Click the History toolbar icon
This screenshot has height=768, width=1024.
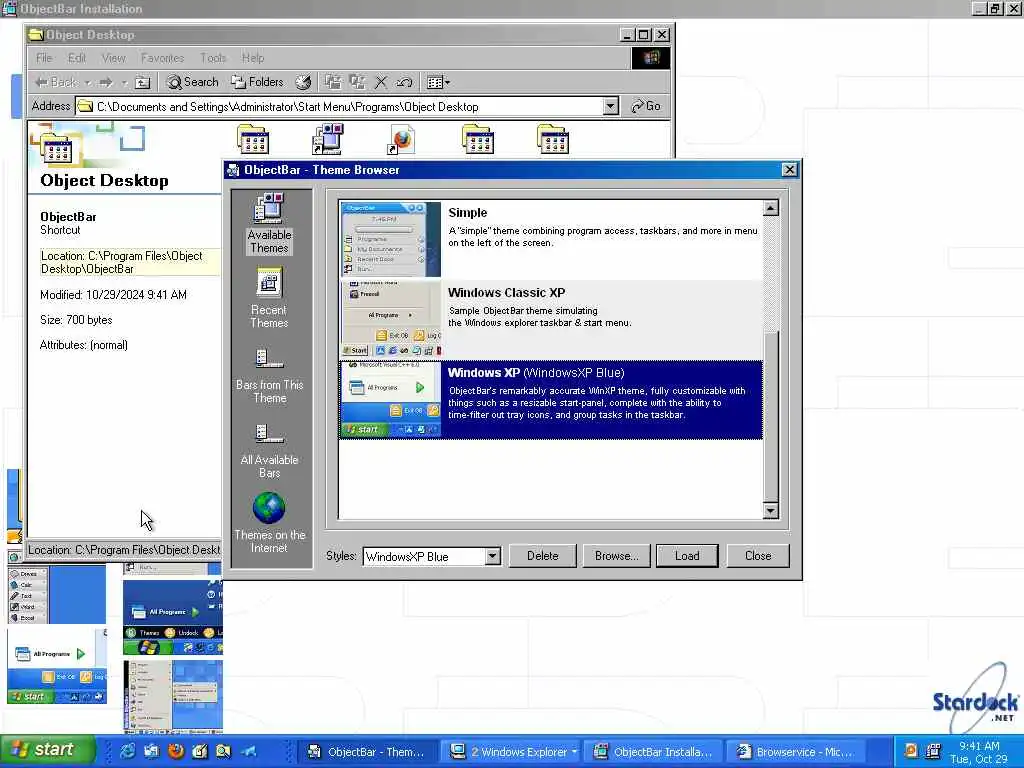point(303,82)
